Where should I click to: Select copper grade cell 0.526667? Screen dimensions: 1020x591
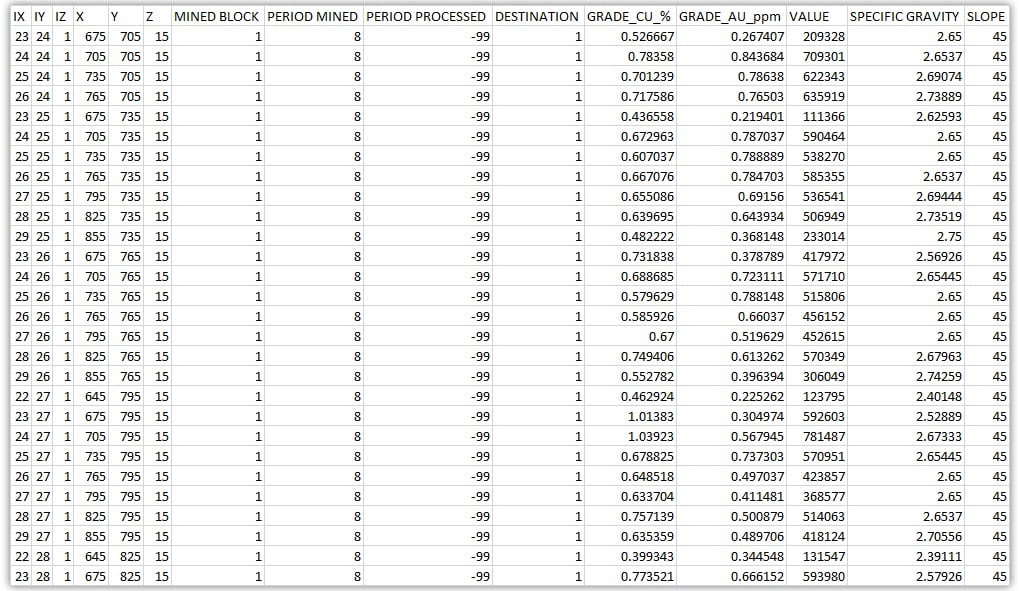coord(629,37)
